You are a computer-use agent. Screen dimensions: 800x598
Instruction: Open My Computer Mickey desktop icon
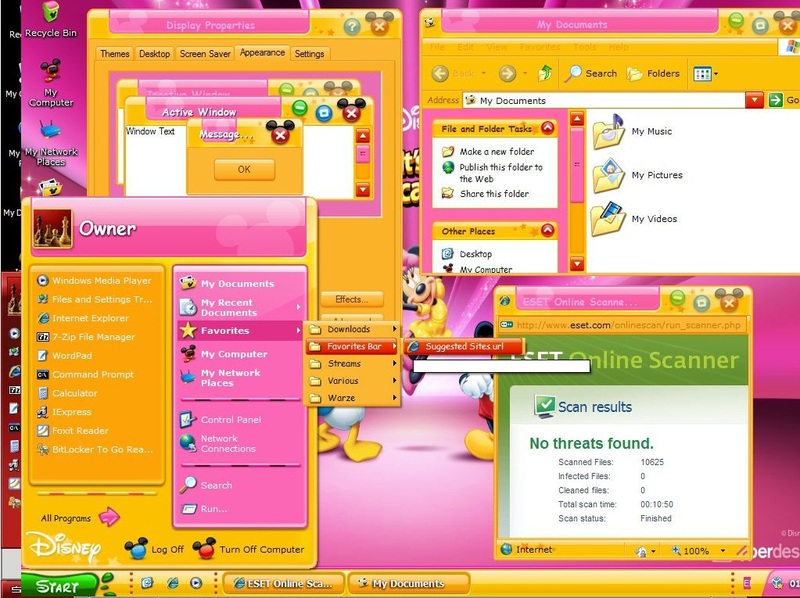click(51, 83)
